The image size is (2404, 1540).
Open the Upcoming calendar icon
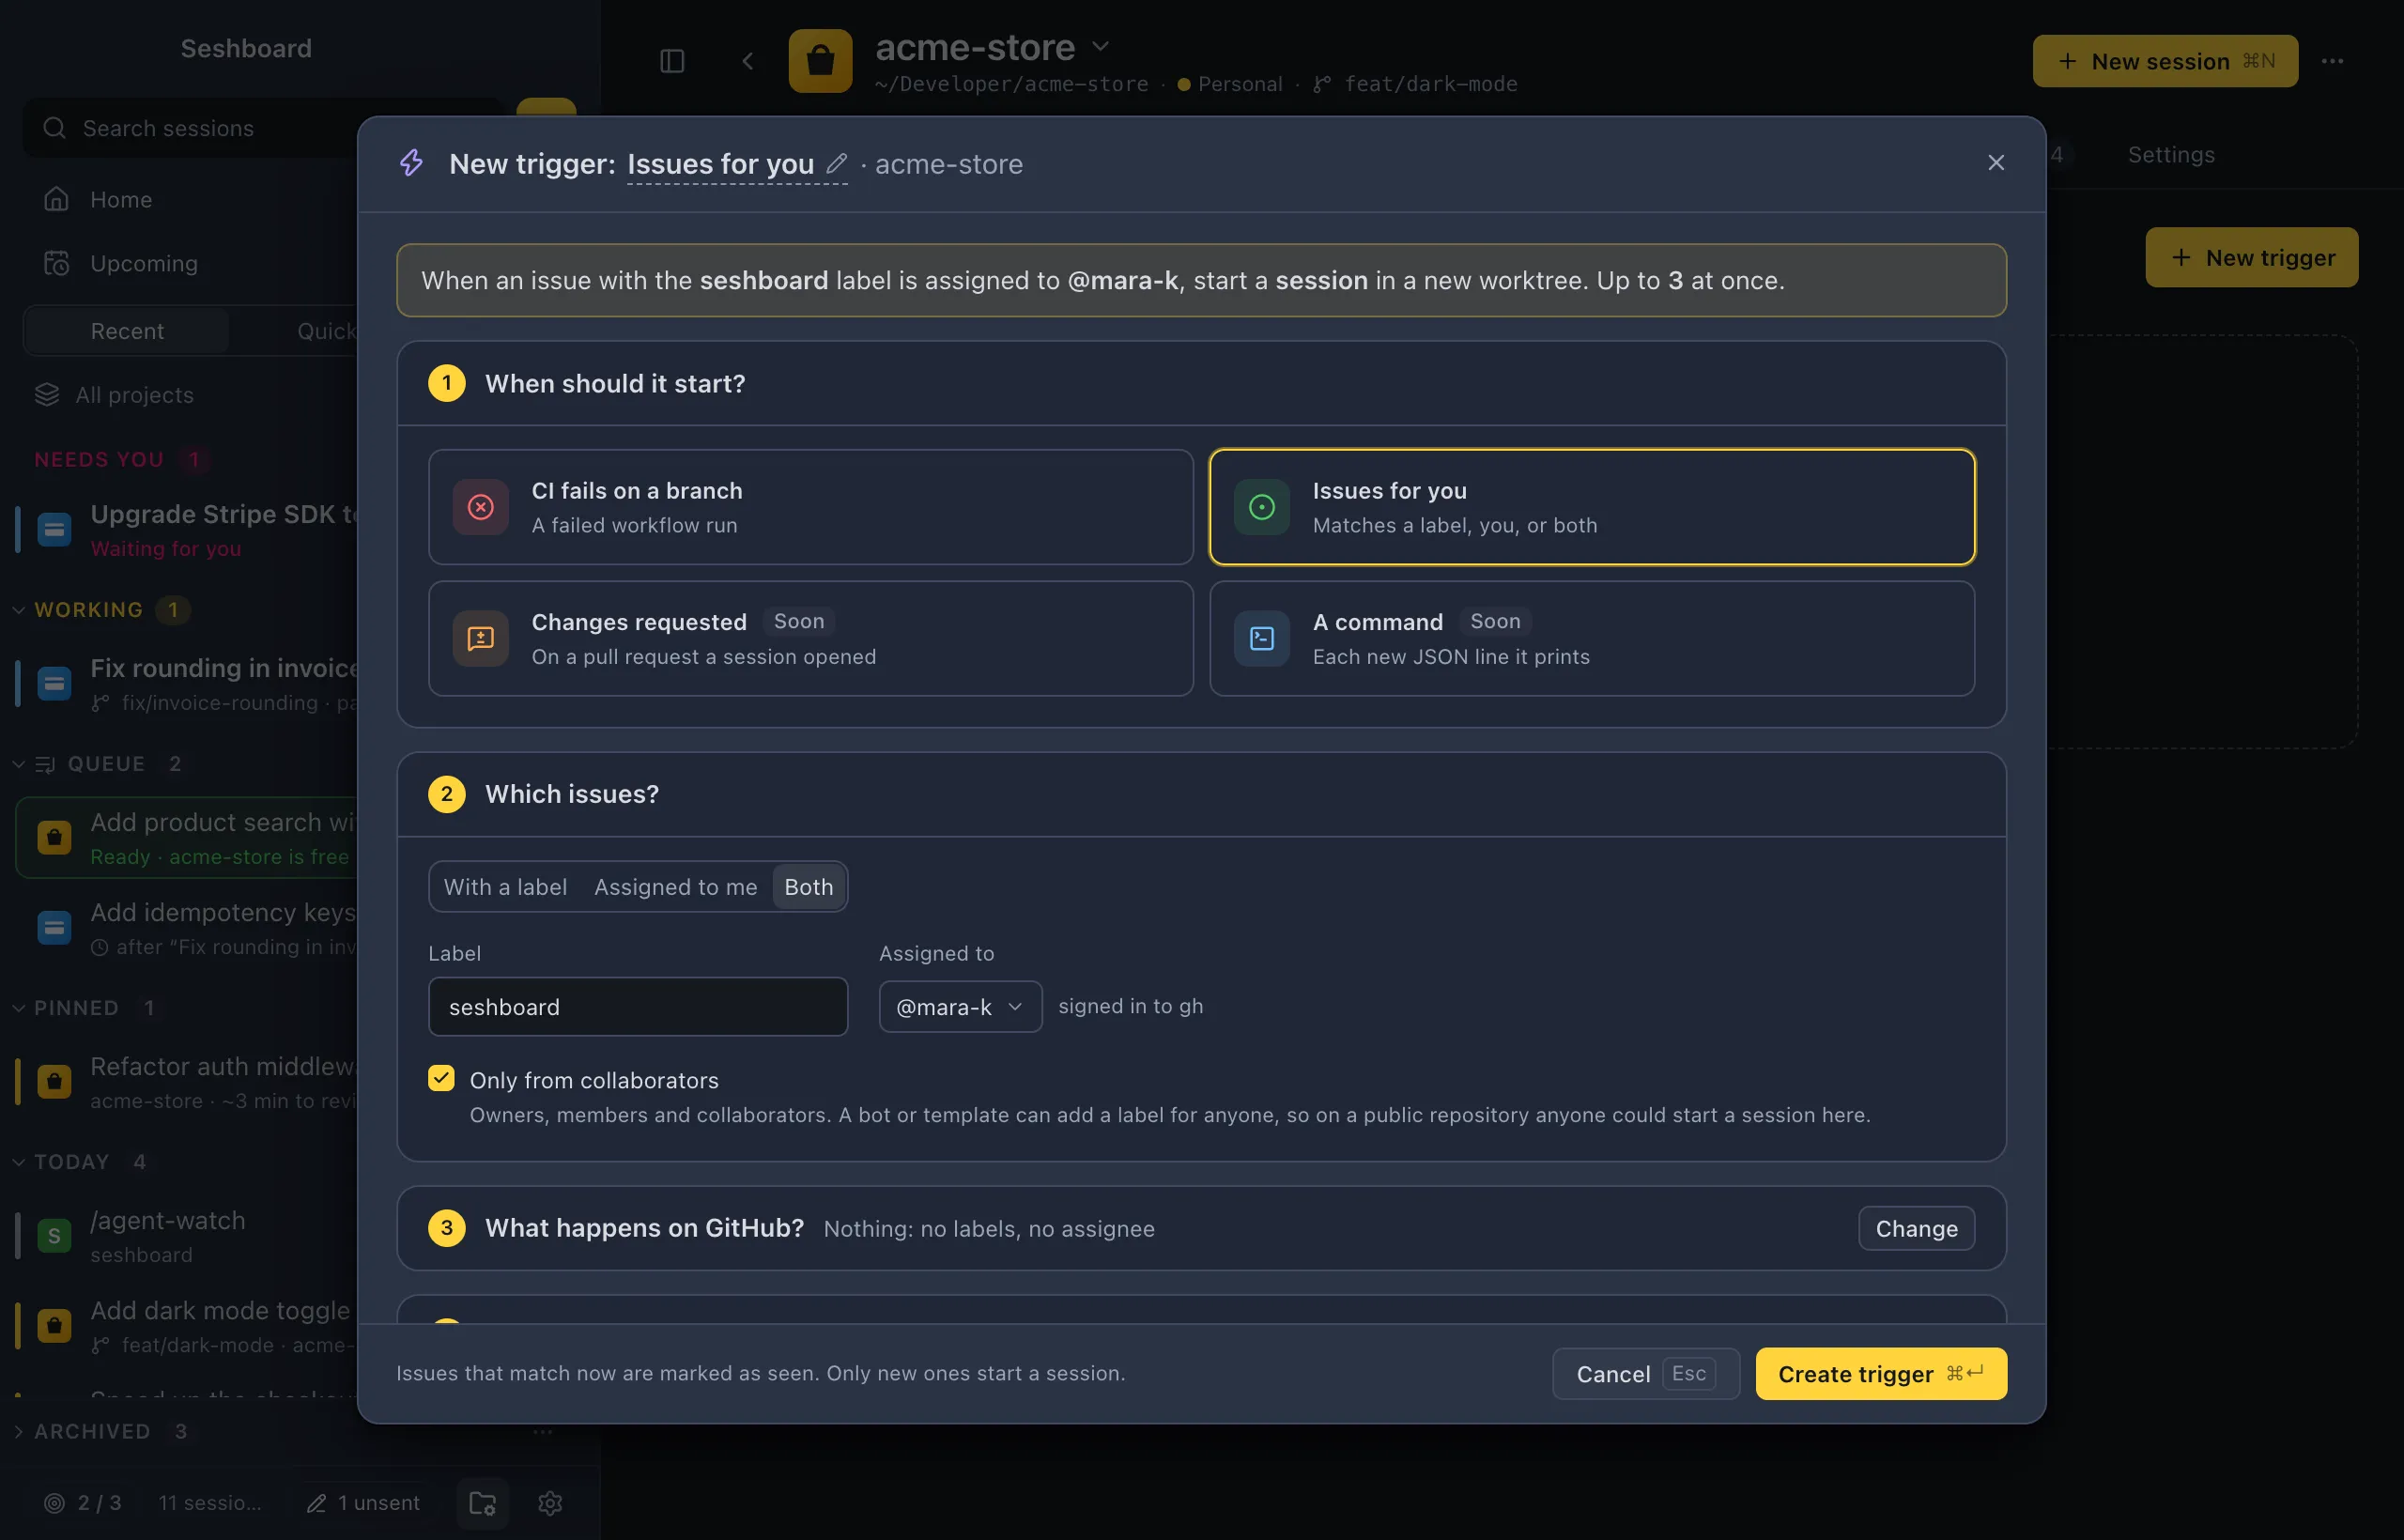56,263
